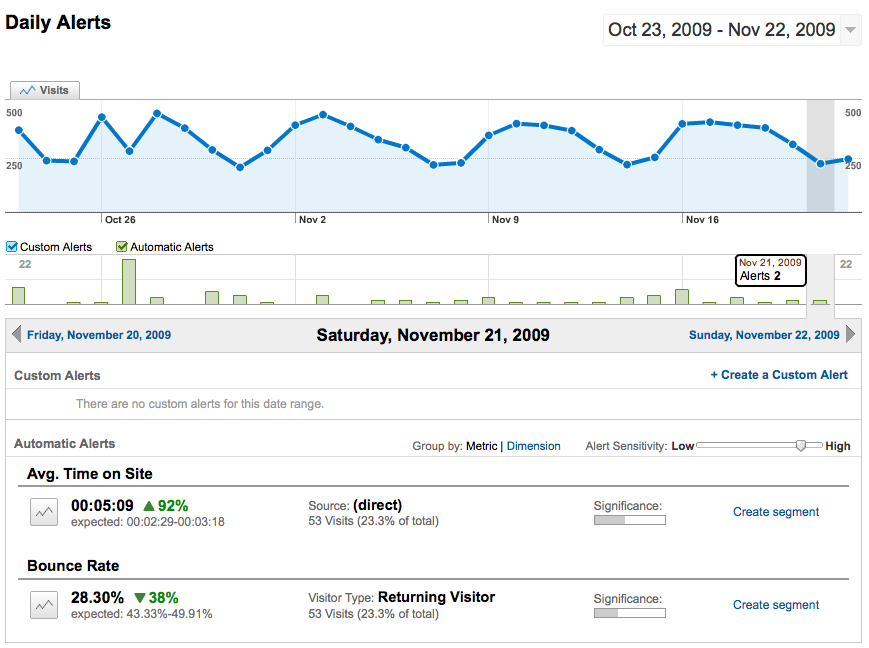Click the Oct 23 - Nov 22 date range field

(721, 30)
